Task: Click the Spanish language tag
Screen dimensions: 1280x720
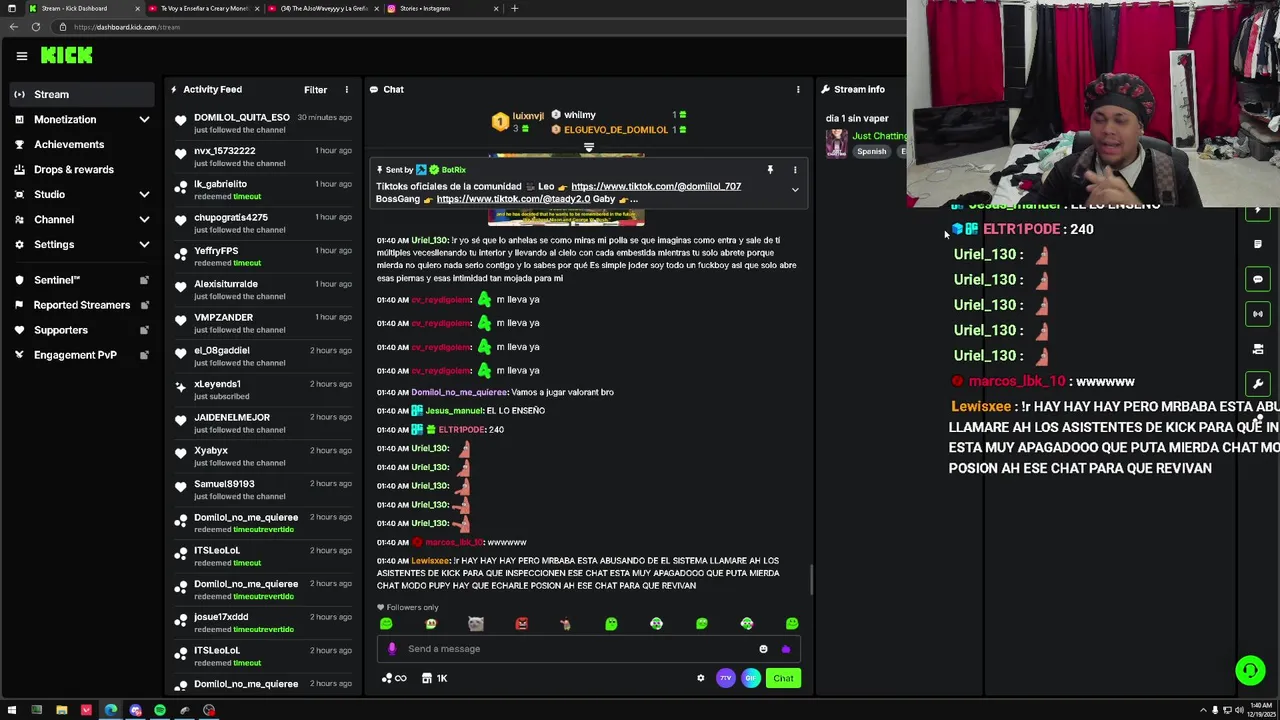Action: (871, 152)
